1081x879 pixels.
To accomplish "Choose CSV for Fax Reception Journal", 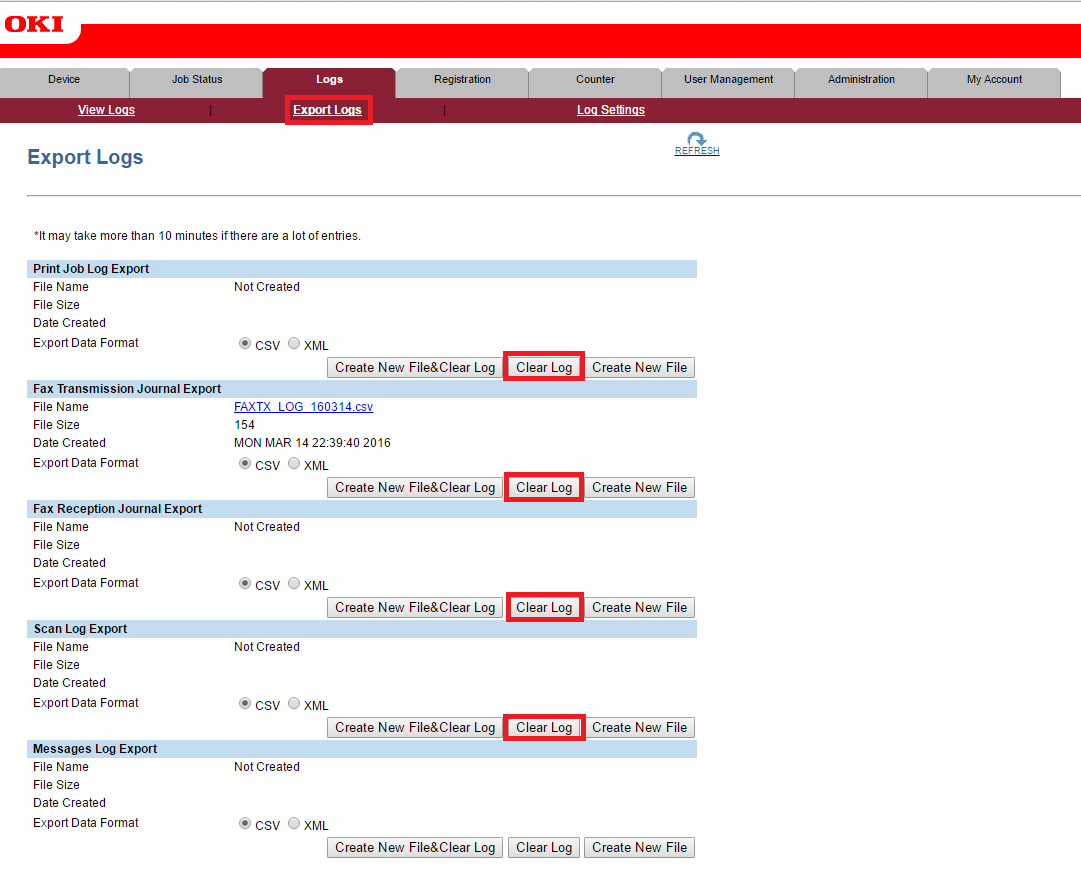I will pyautogui.click(x=245, y=583).
